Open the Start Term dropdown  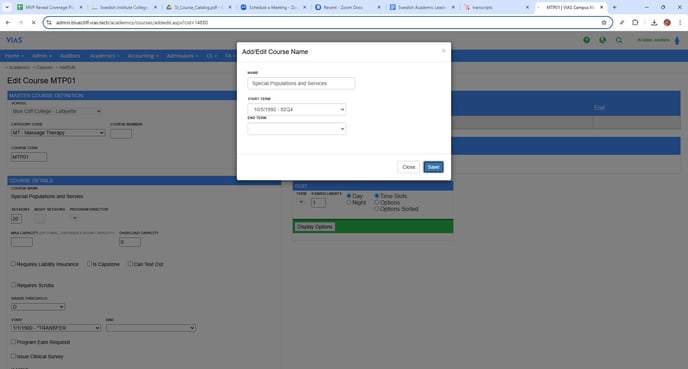pyautogui.click(x=297, y=109)
